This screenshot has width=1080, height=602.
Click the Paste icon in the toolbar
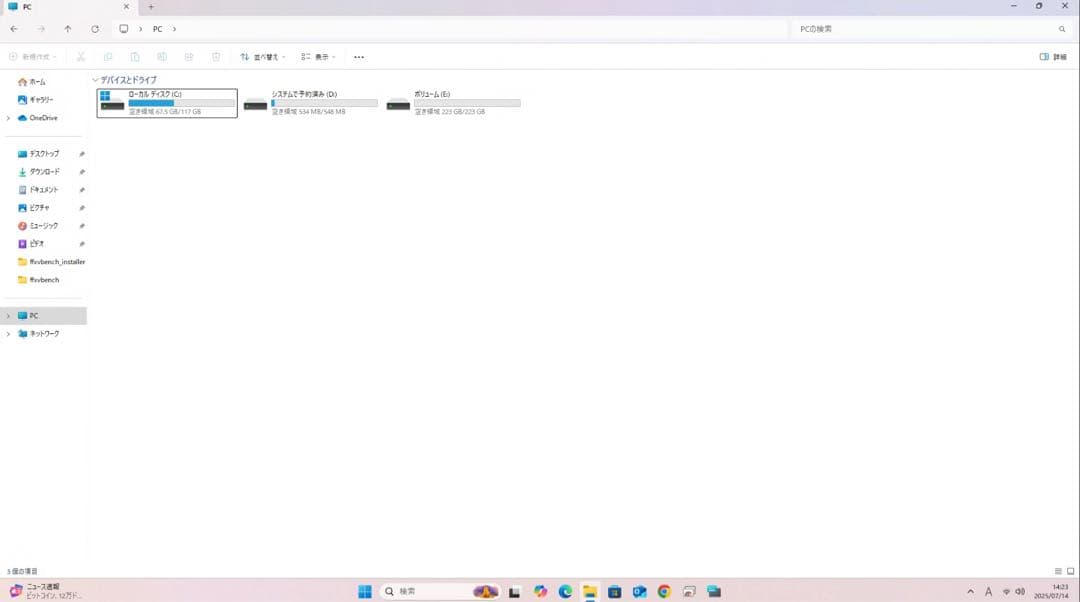(x=135, y=57)
